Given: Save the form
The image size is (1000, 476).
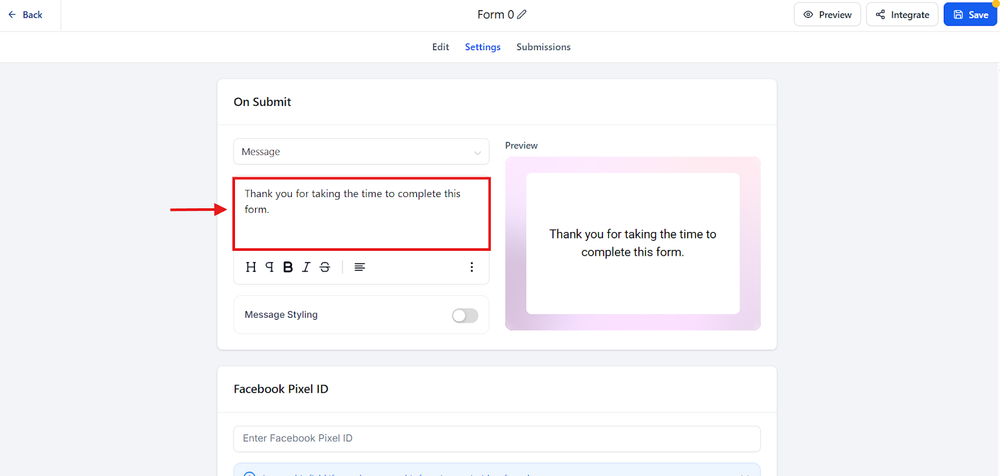Looking at the screenshot, I should (970, 15).
